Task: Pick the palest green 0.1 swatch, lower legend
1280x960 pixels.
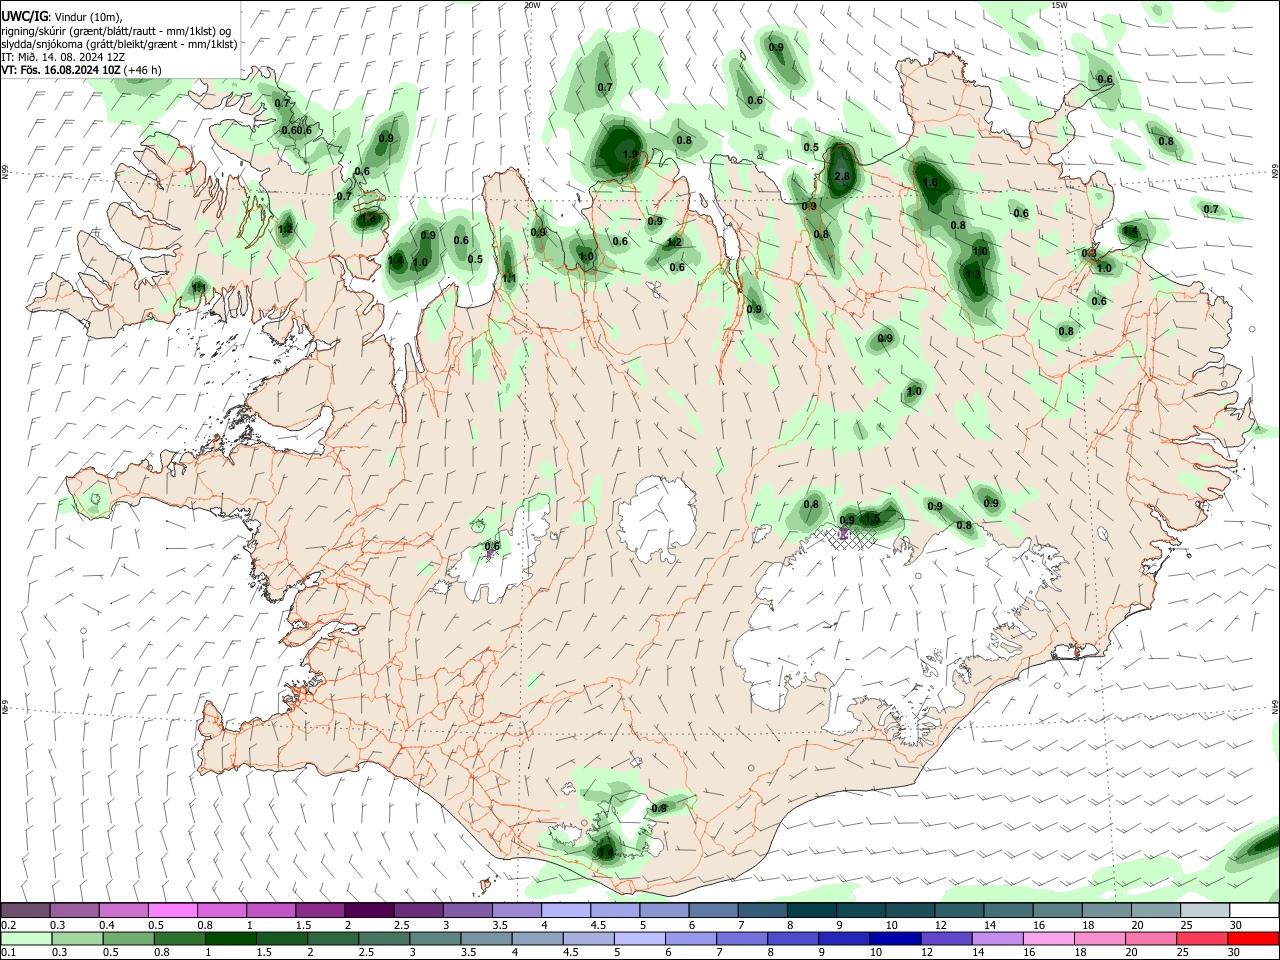Action: (27, 938)
